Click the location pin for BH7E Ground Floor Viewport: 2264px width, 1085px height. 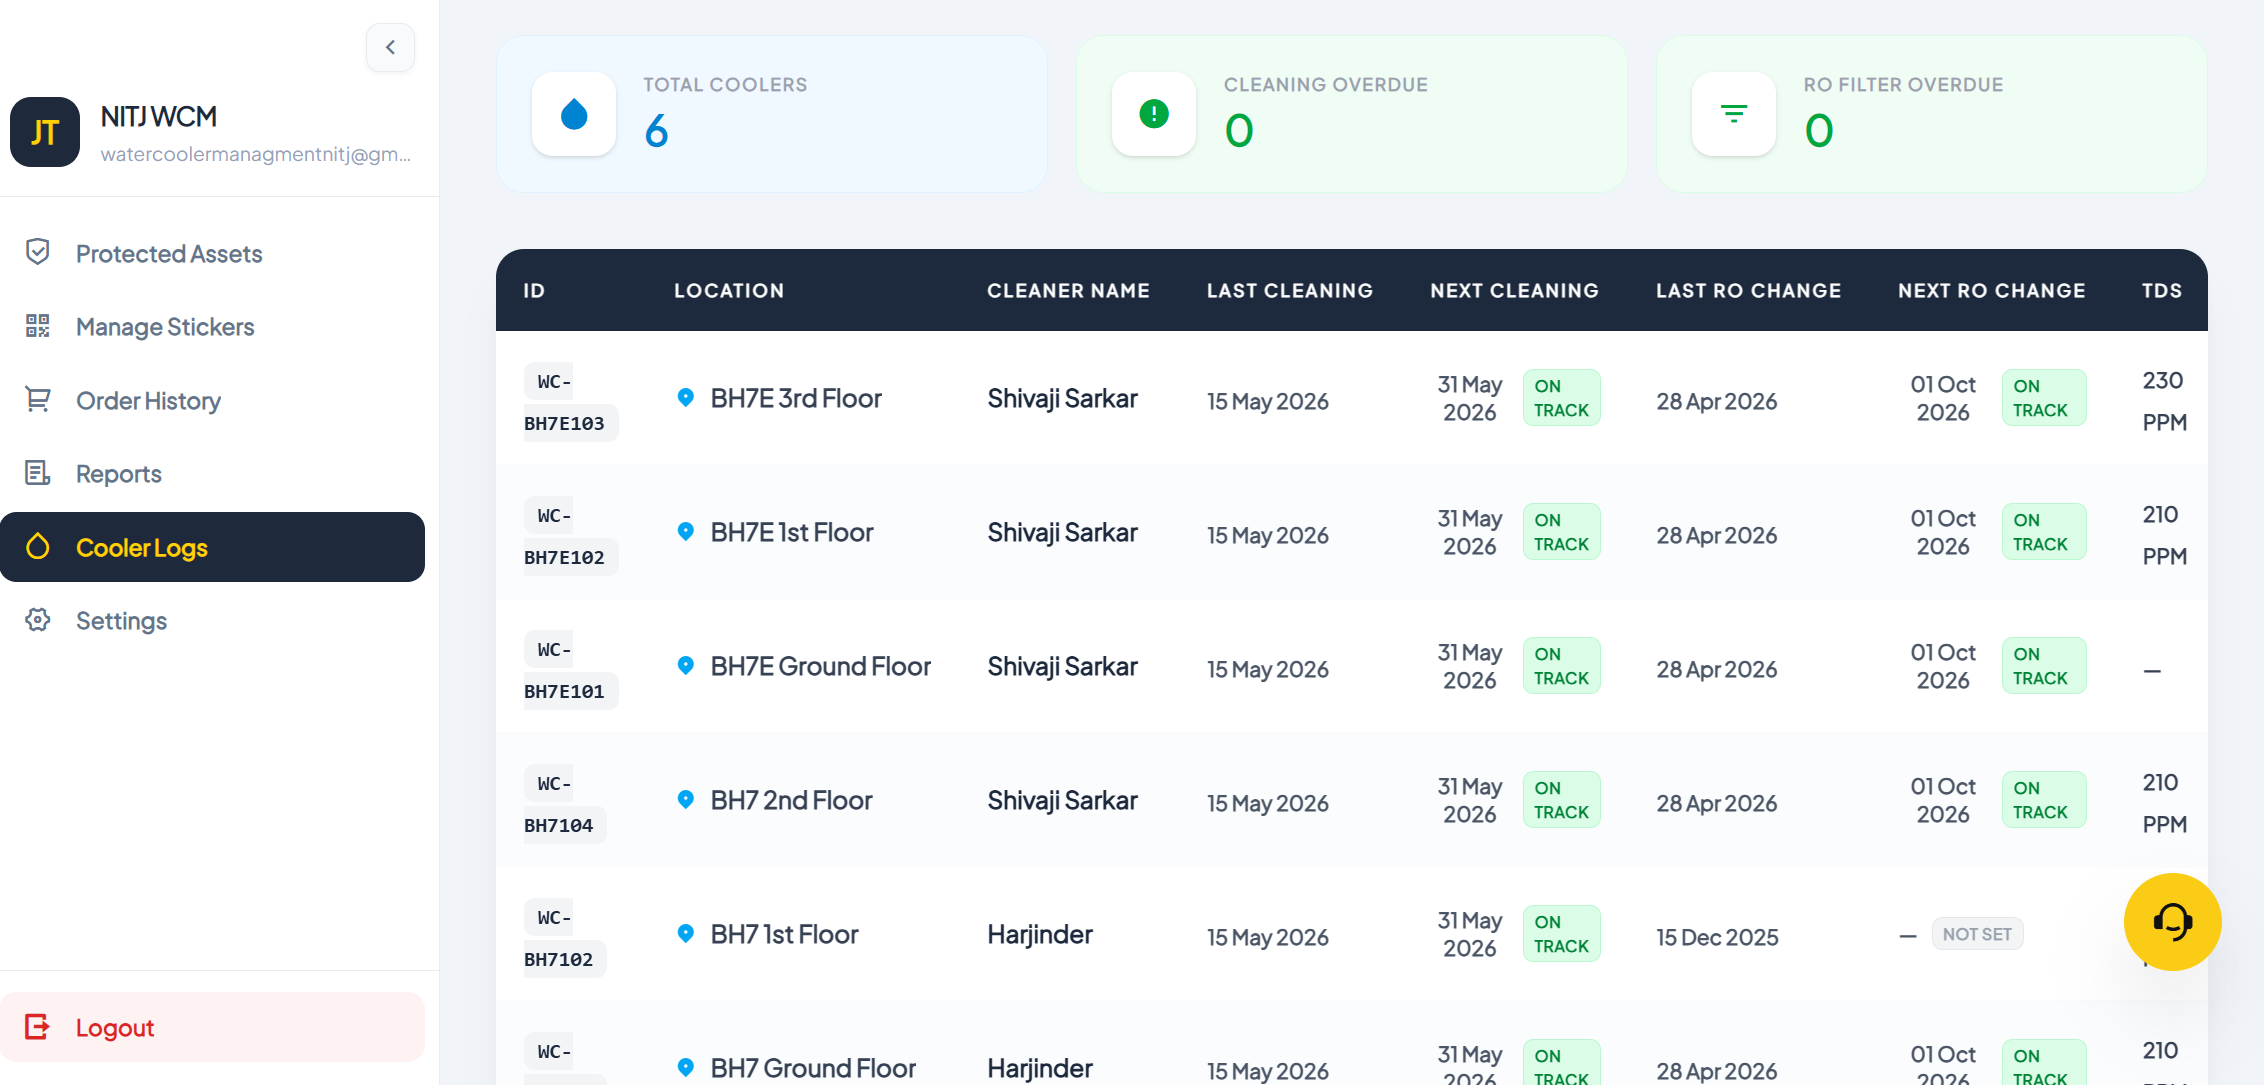686,666
